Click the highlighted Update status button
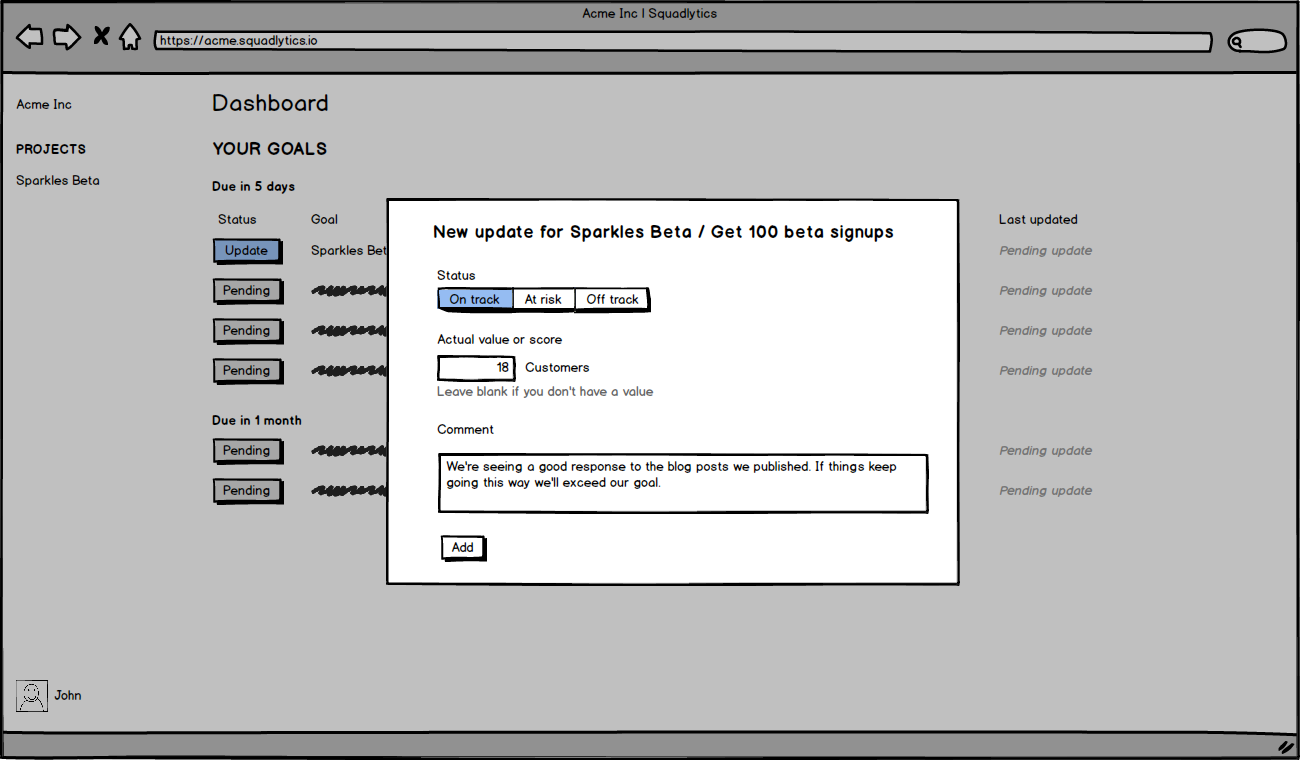This screenshot has height=760, width=1300. pyautogui.click(x=247, y=251)
